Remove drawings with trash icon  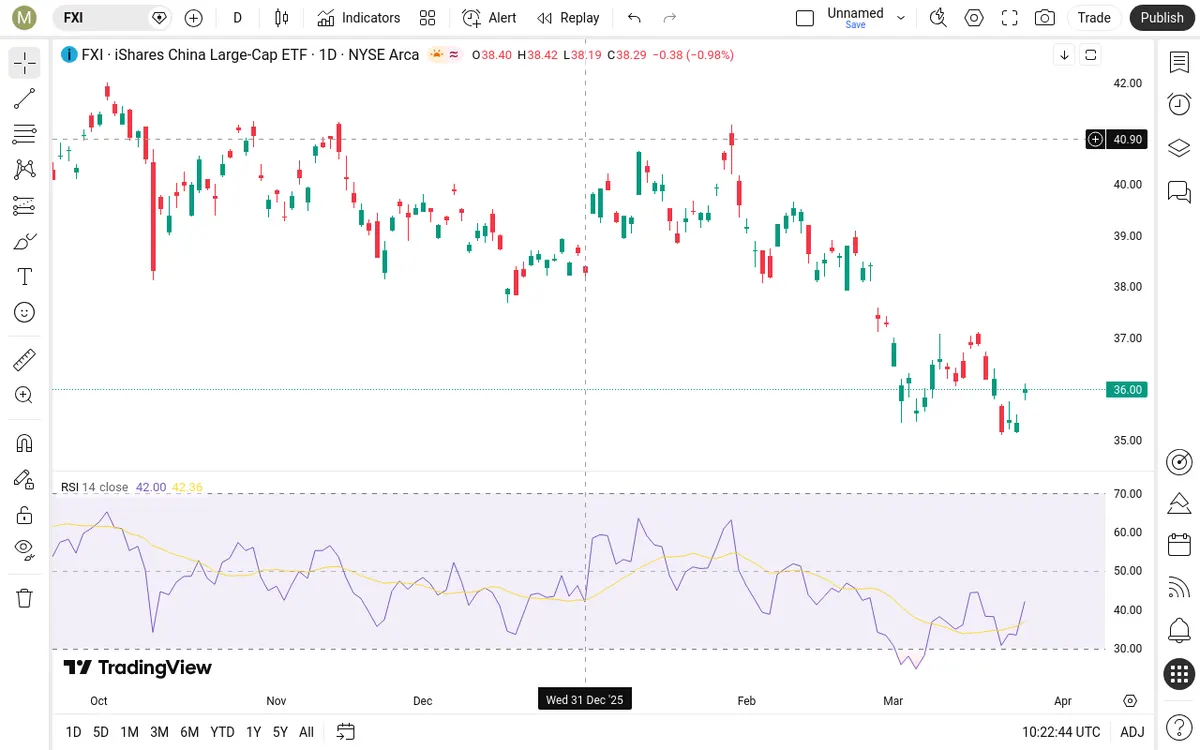(x=25, y=598)
